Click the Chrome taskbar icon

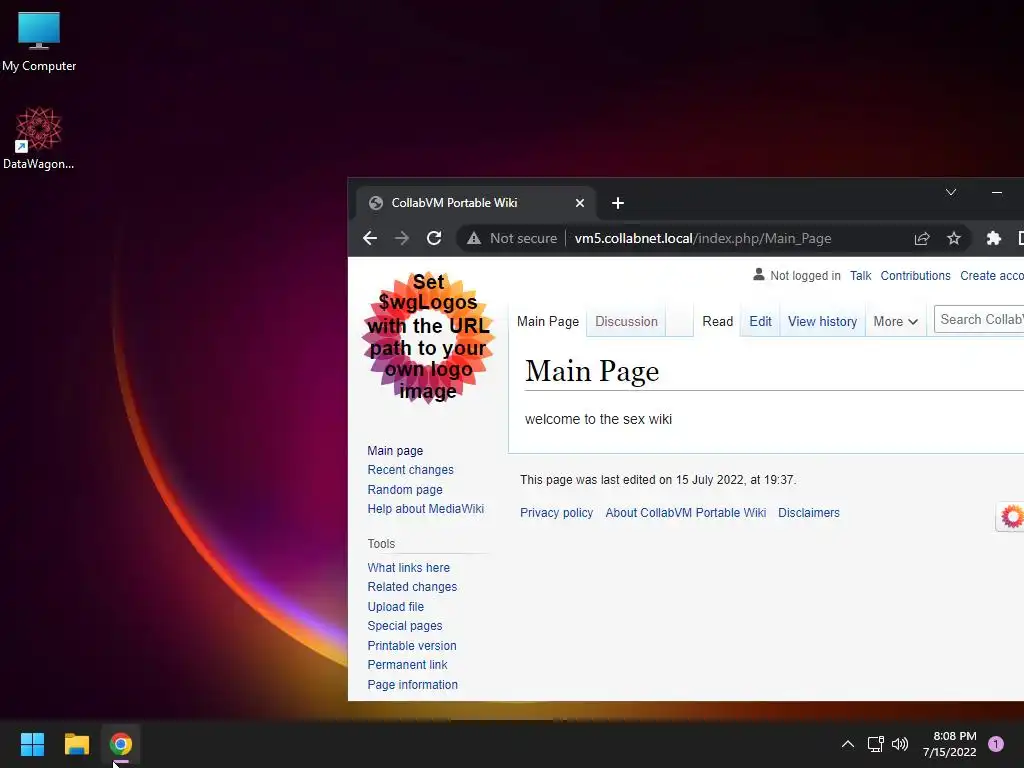pos(121,744)
